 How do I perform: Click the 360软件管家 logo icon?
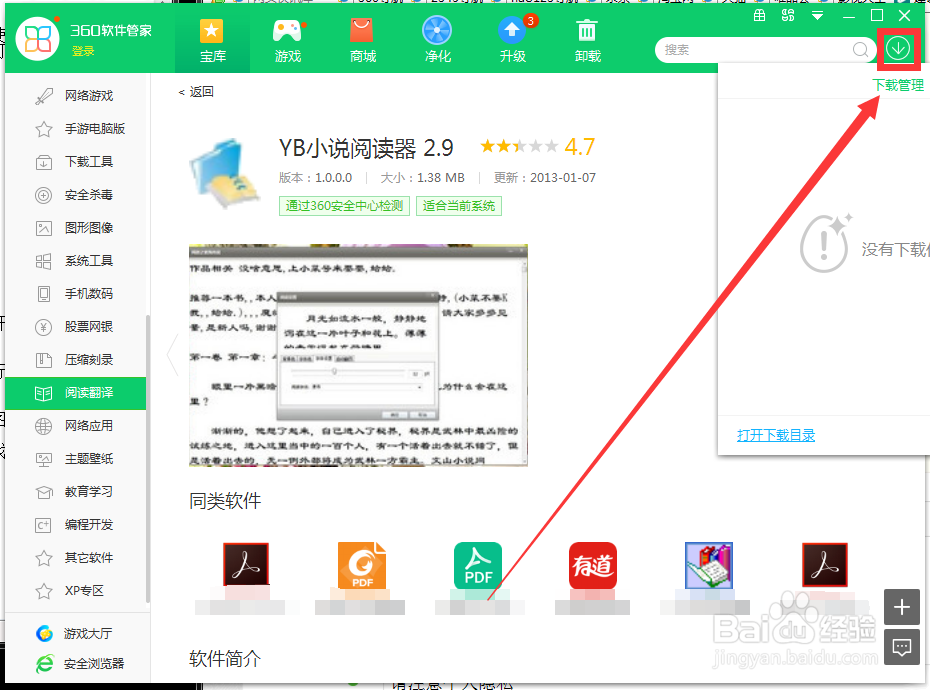coord(37,39)
